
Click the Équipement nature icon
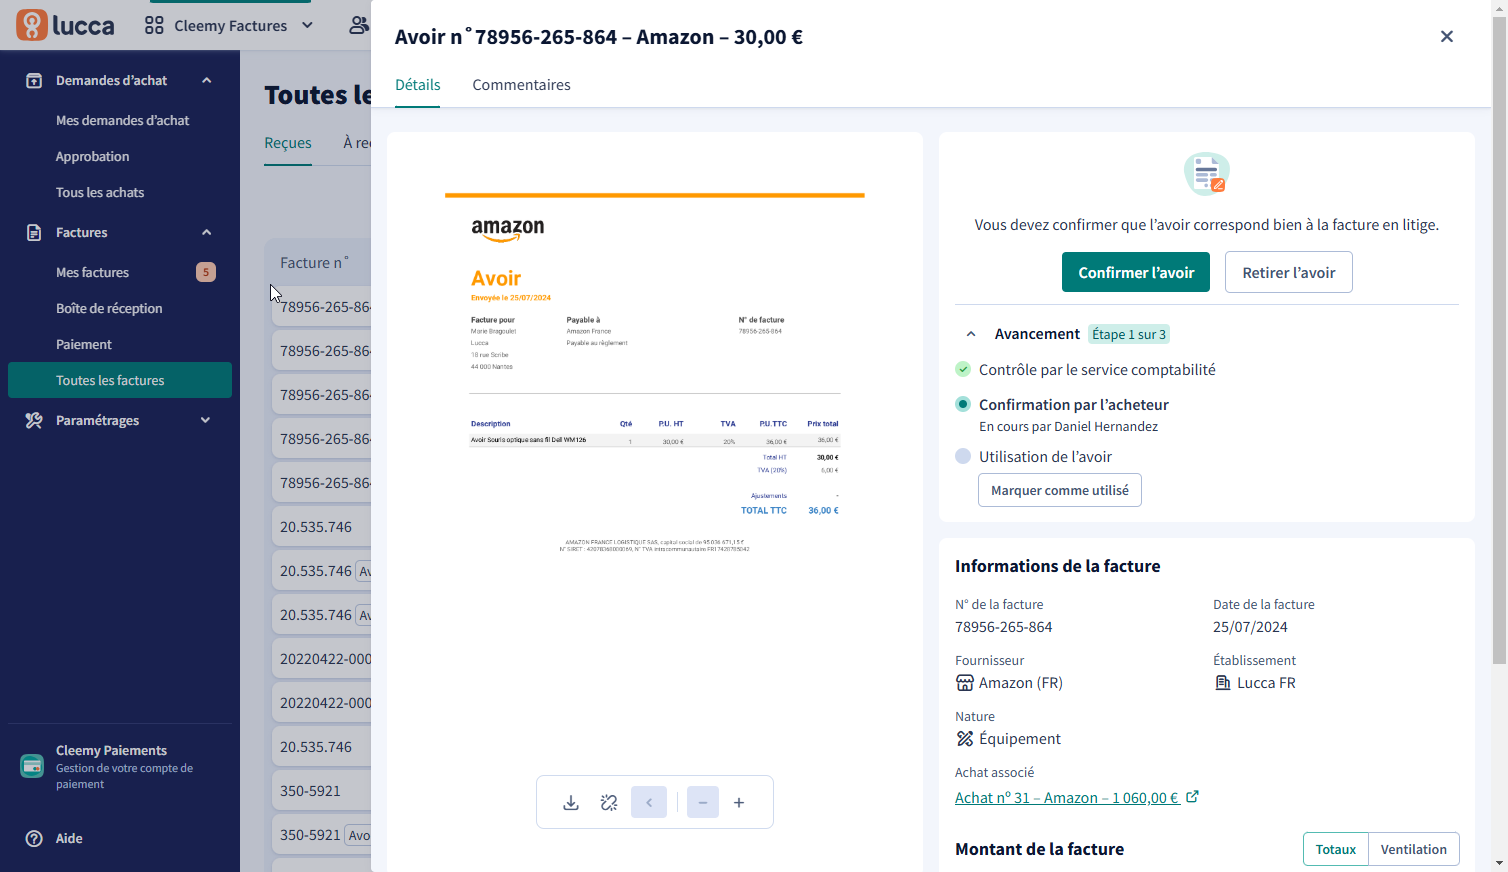pyautogui.click(x=965, y=739)
